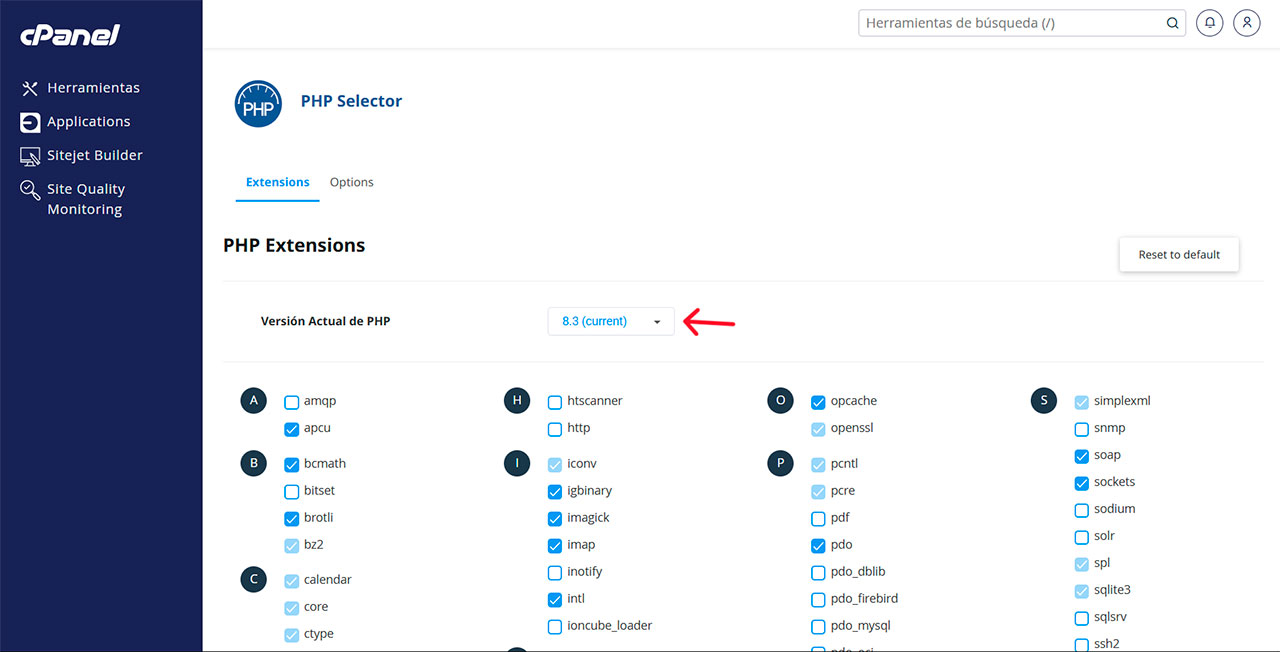The height and width of the screenshot is (652, 1280).
Task: Uncheck the pdo extension
Action: [x=818, y=546]
